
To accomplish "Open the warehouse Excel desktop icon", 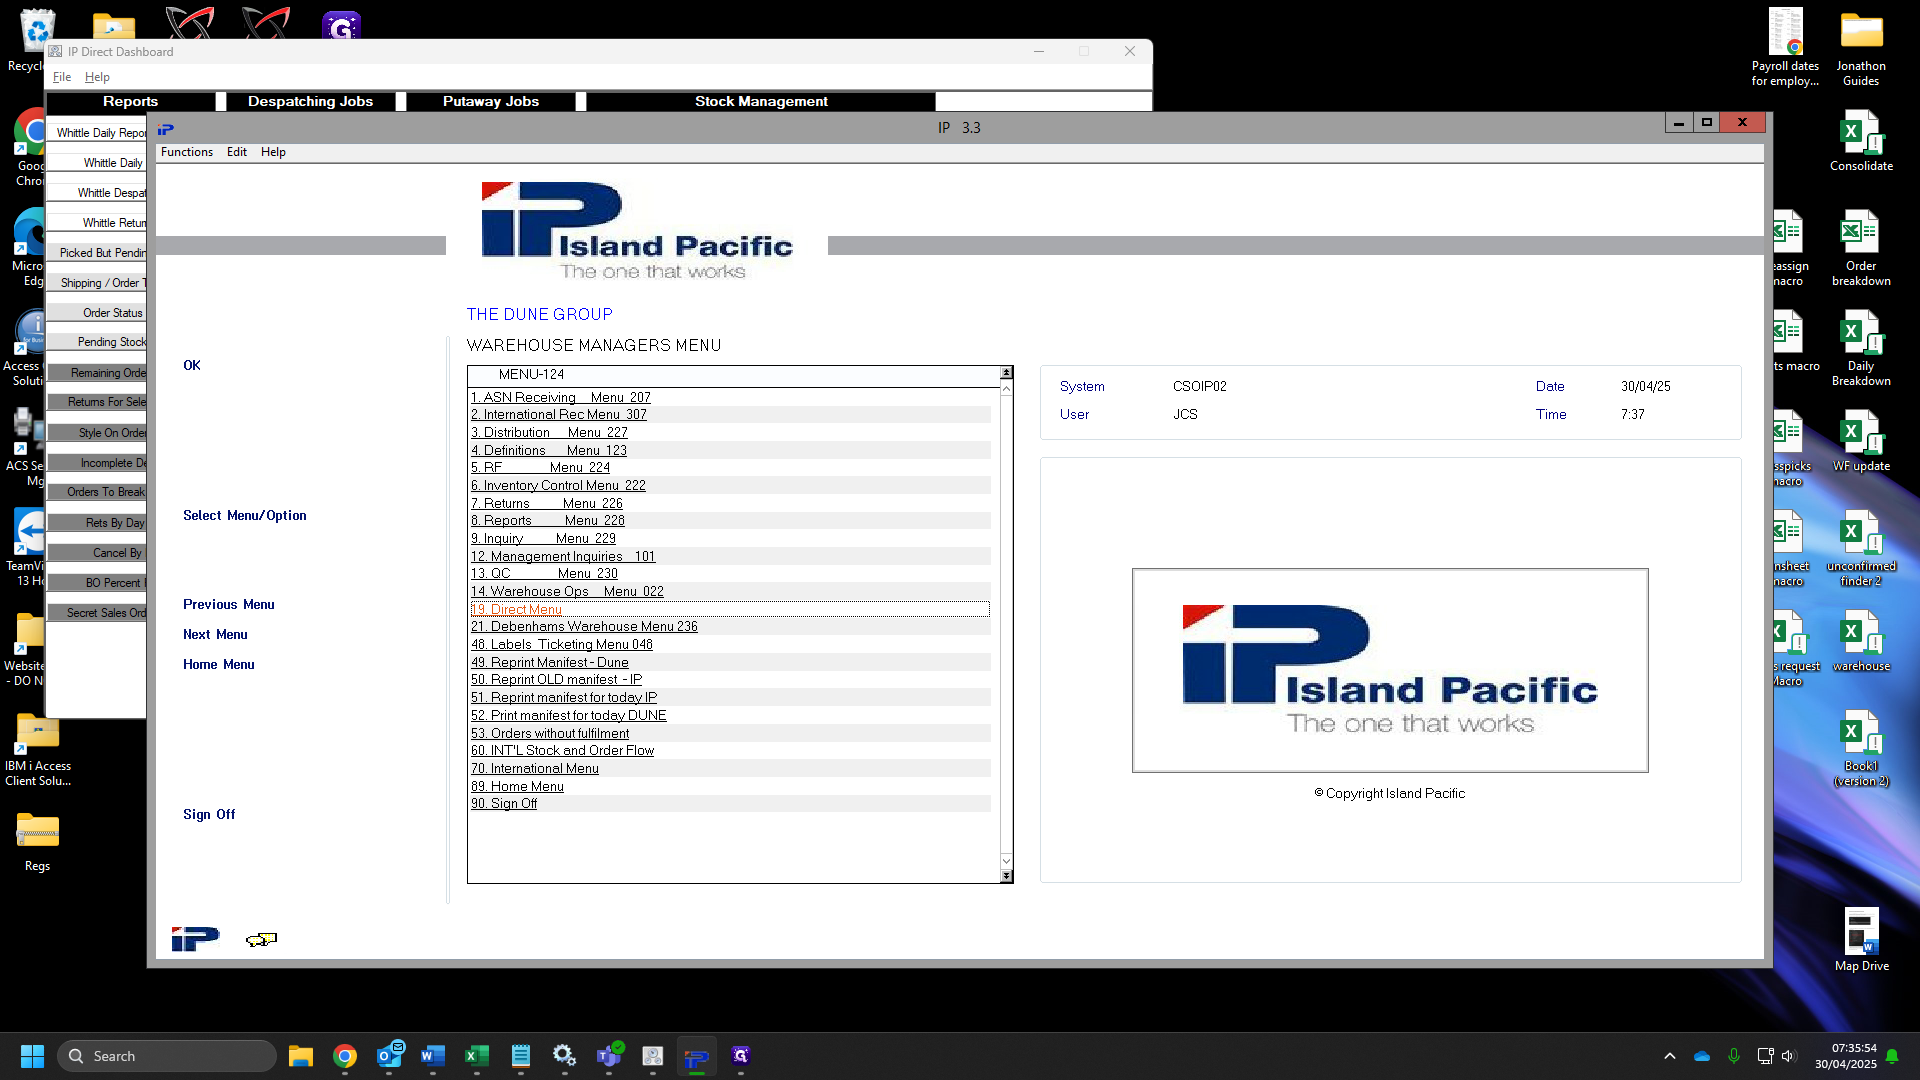I will tap(1861, 641).
